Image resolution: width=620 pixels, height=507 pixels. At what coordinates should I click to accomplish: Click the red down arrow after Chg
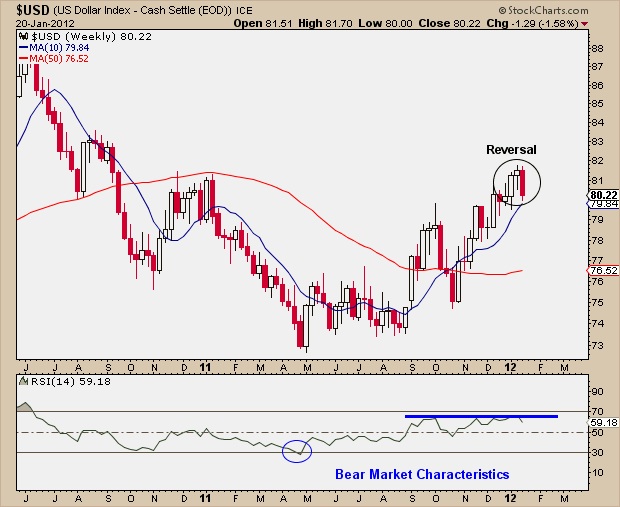pyautogui.click(x=584, y=24)
